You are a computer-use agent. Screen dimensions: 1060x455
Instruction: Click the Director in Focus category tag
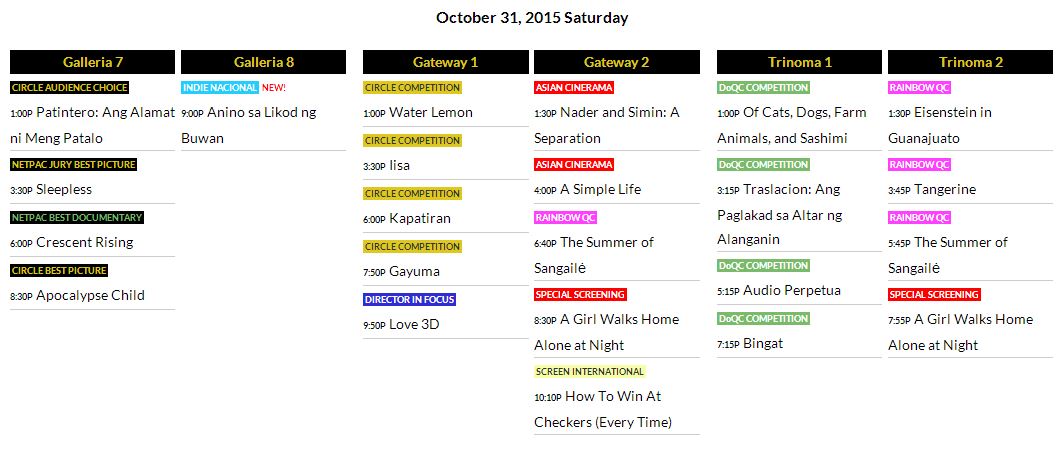point(410,299)
